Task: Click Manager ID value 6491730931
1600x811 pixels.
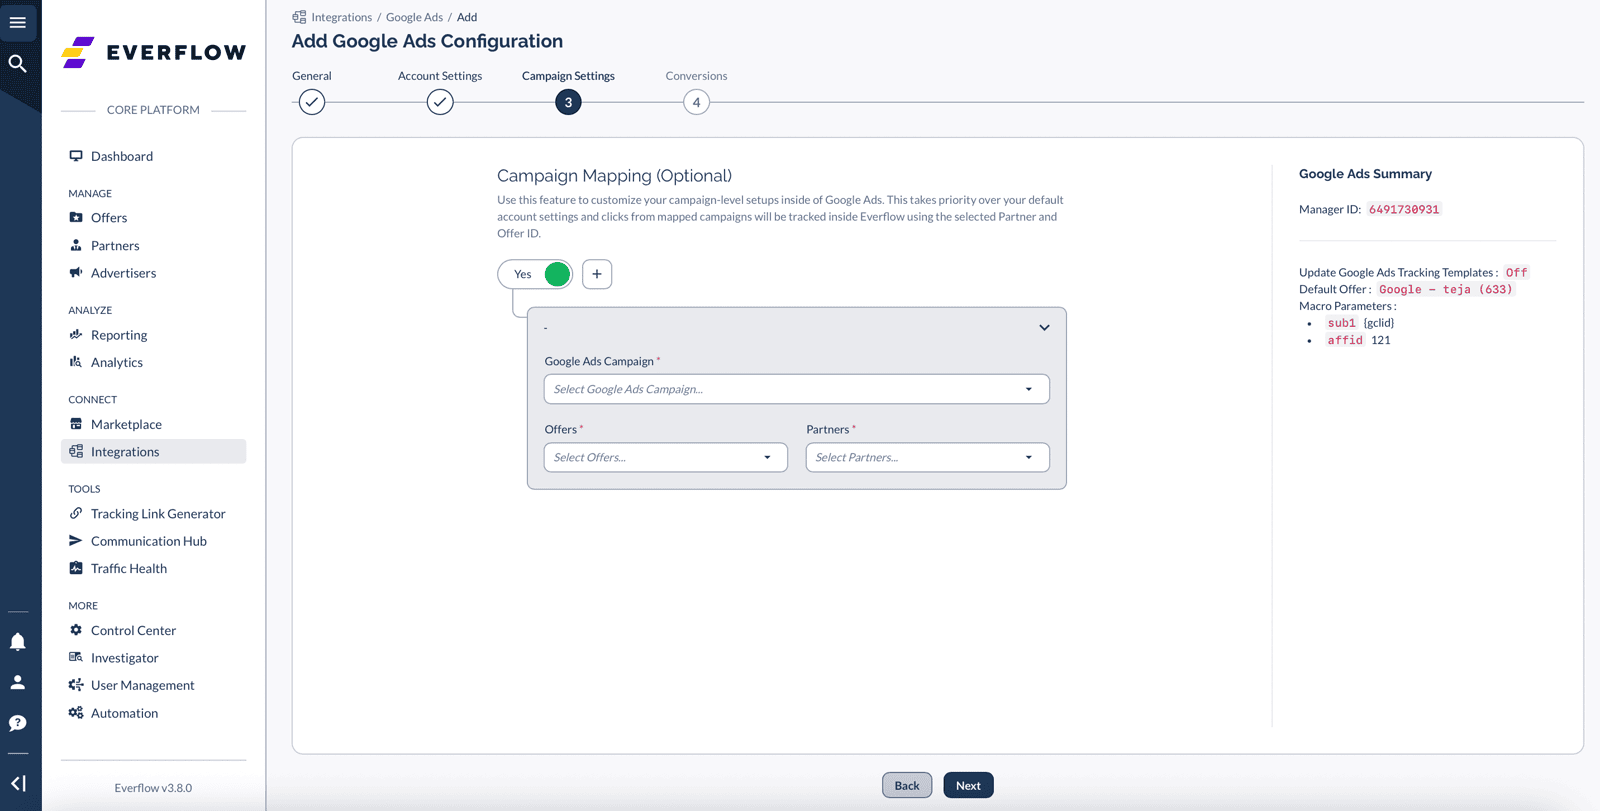Action: pos(1404,209)
